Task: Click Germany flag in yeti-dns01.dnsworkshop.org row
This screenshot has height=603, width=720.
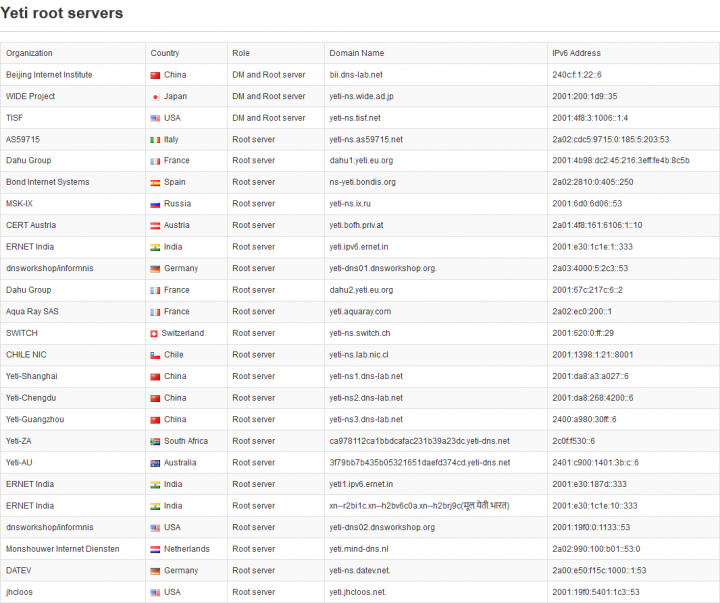Action: (155, 269)
